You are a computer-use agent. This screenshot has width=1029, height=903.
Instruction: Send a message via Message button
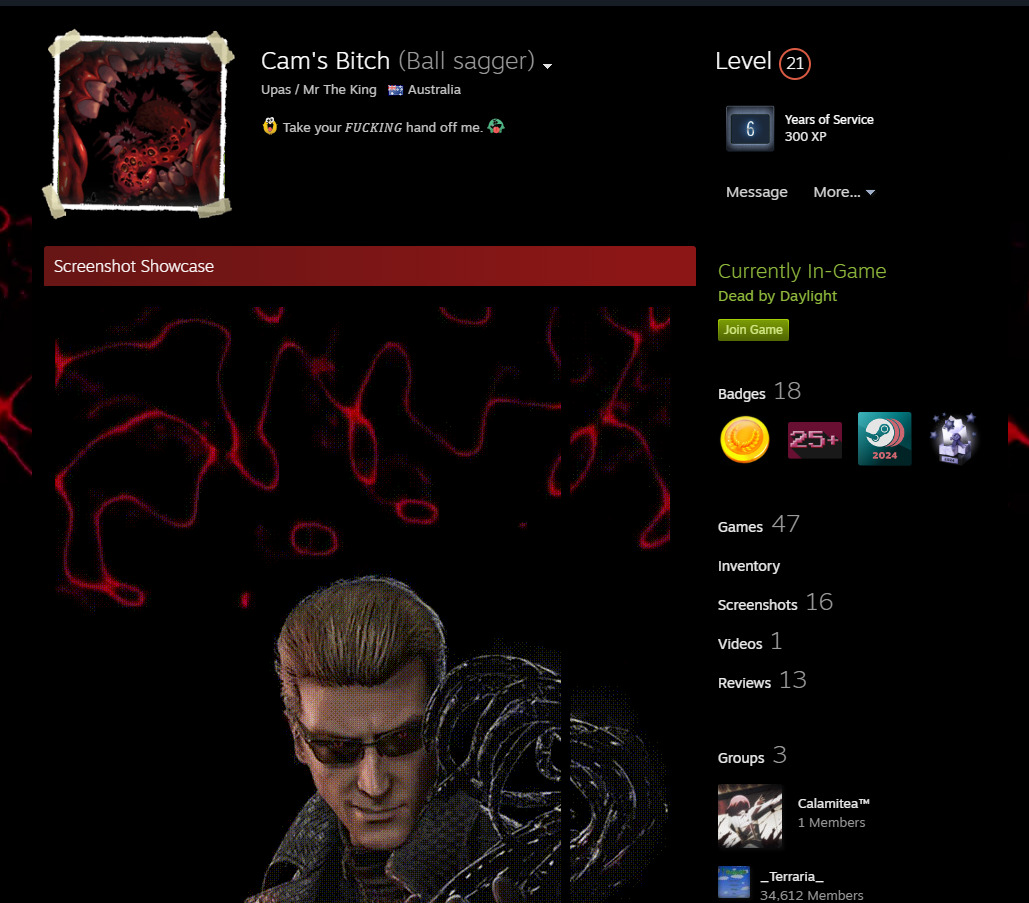point(757,192)
